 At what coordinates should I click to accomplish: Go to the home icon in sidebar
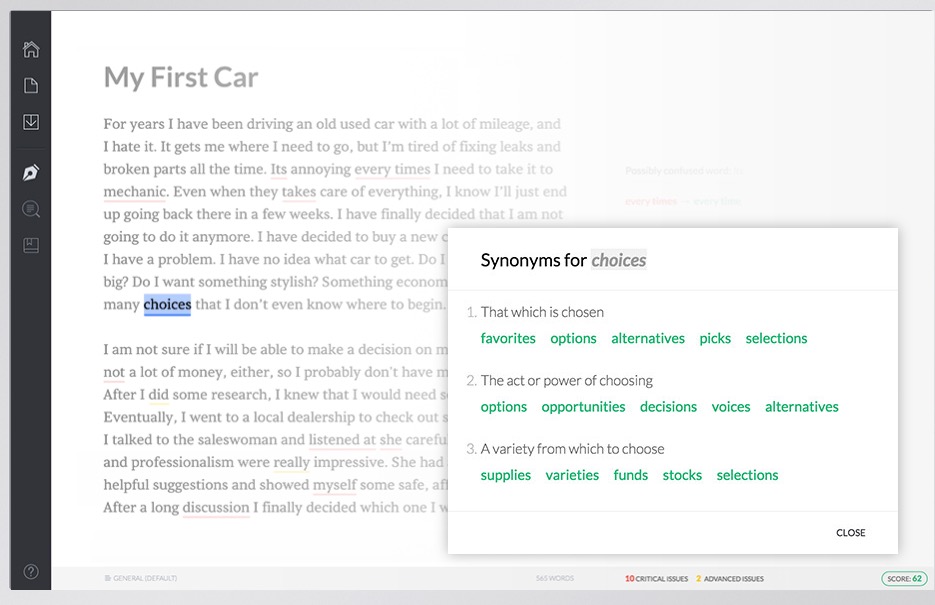point(31,49)
